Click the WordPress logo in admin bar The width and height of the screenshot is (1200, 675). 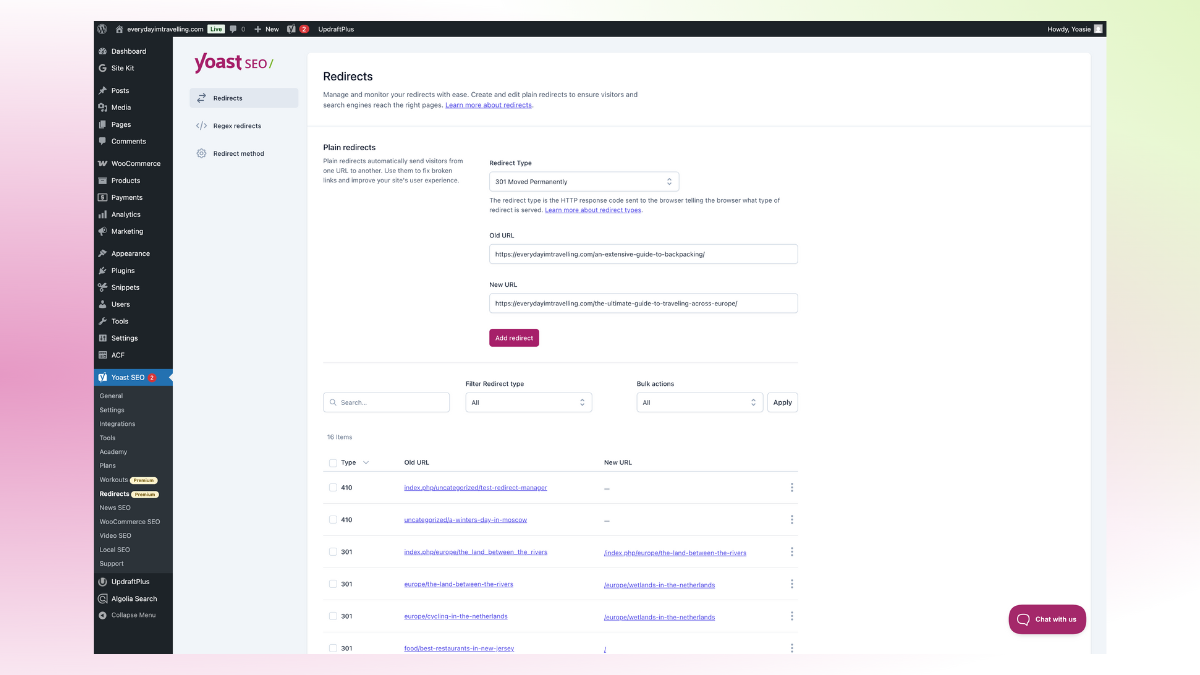[x=102, y=29]
